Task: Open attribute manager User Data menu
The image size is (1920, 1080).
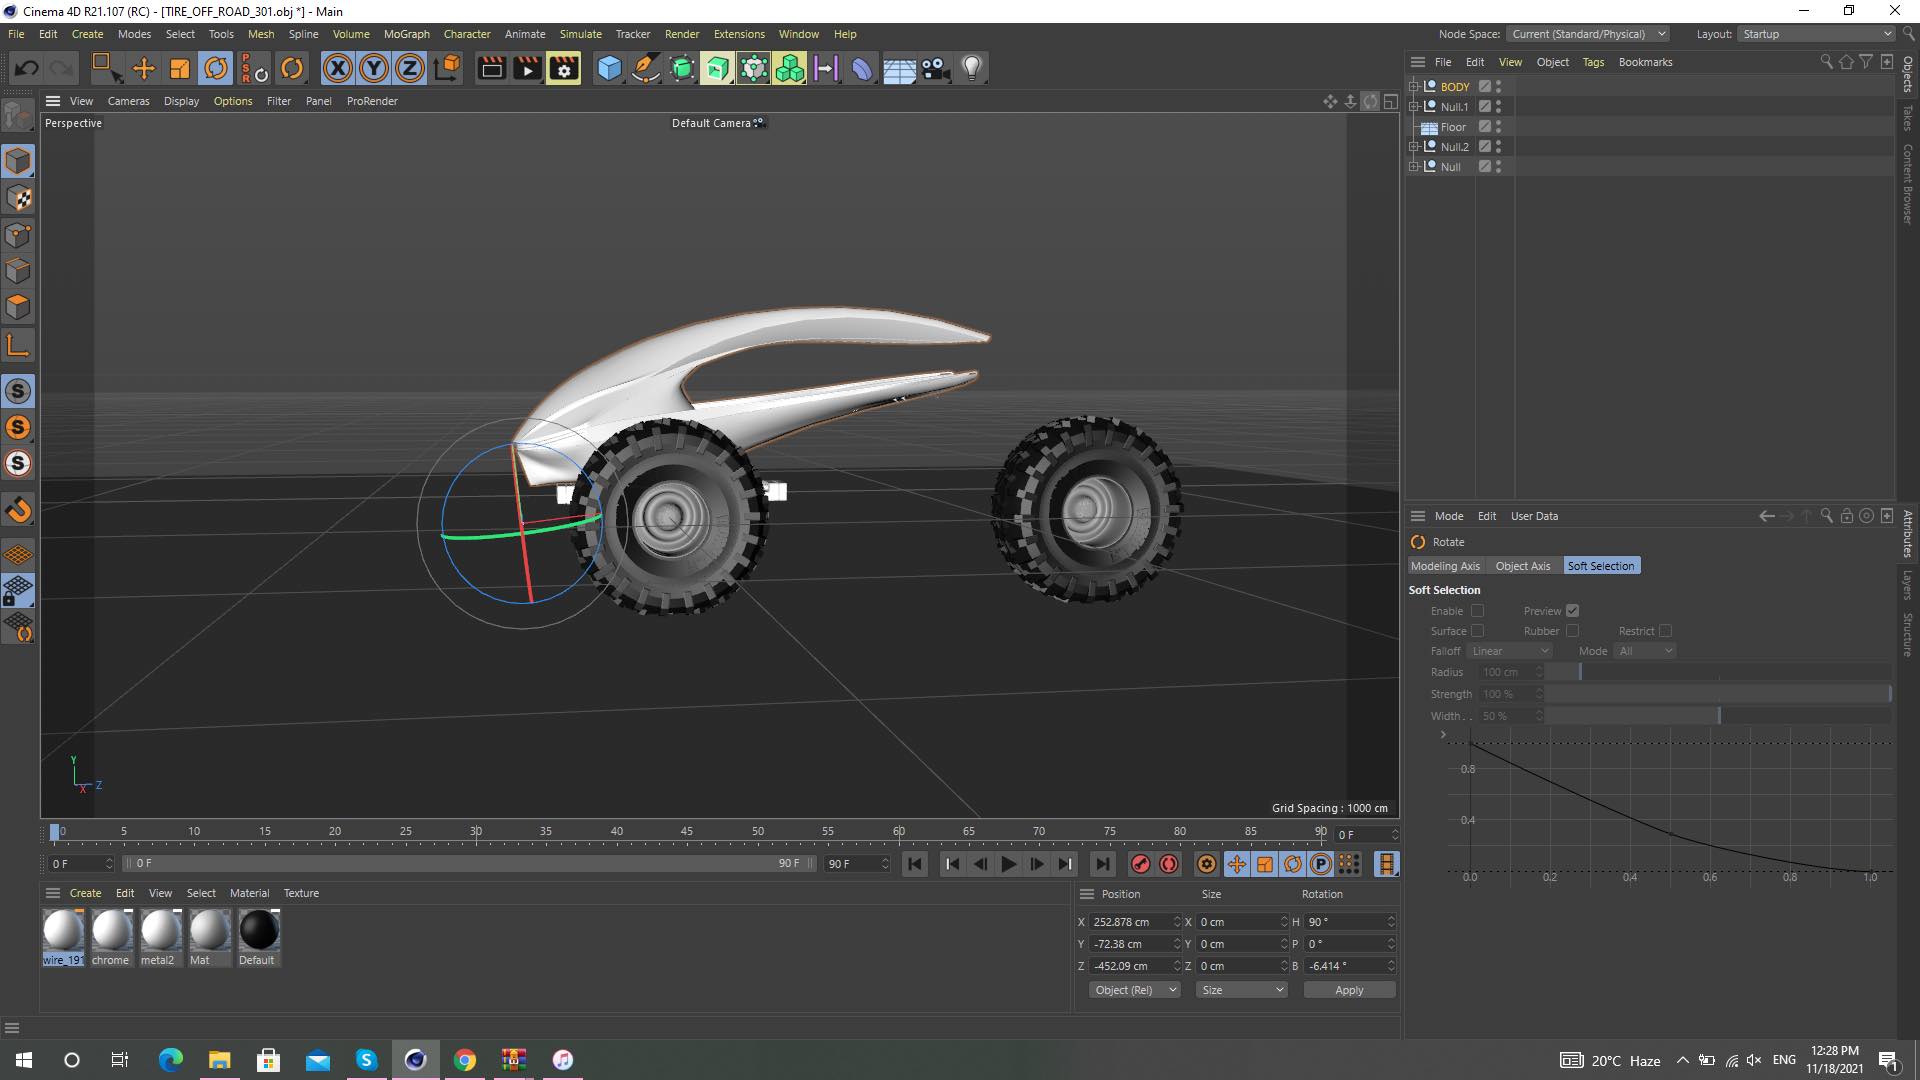Action: [x=1534, y=516]
